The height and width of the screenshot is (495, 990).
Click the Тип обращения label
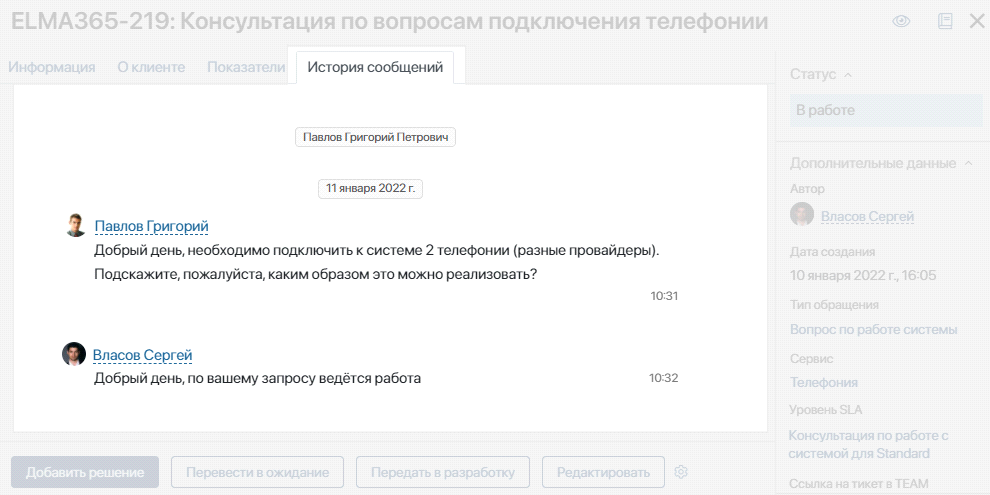click(x=834, y=305)
